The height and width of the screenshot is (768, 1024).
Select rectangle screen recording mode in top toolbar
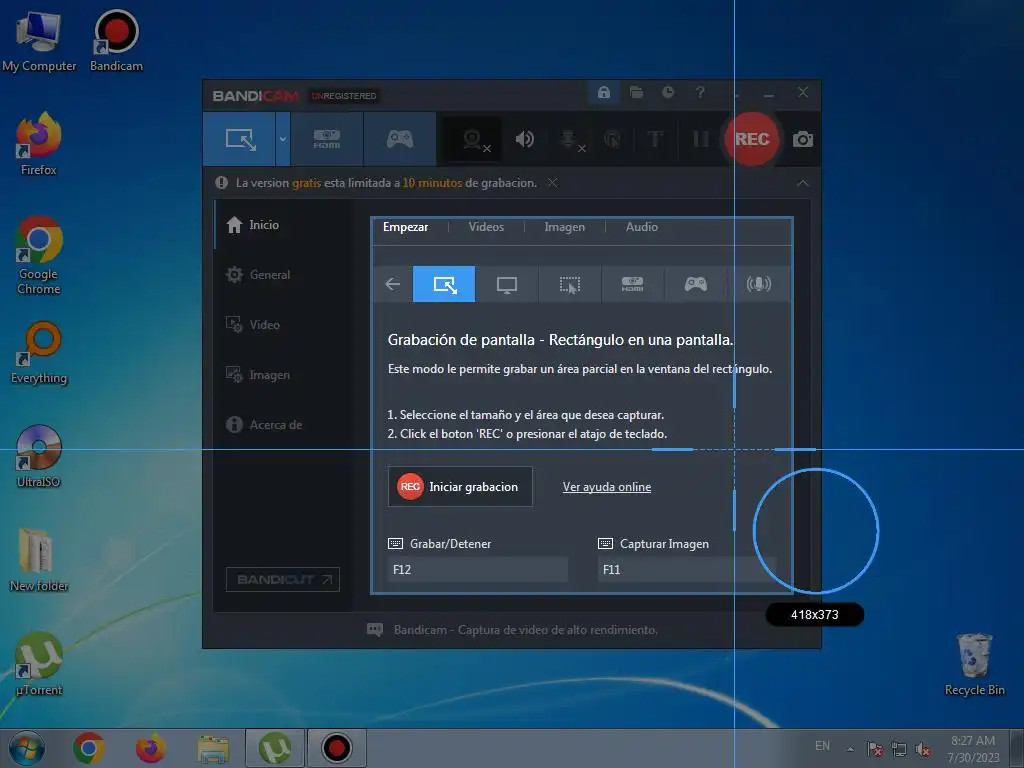pyautogui.click(x=240, y=139)
